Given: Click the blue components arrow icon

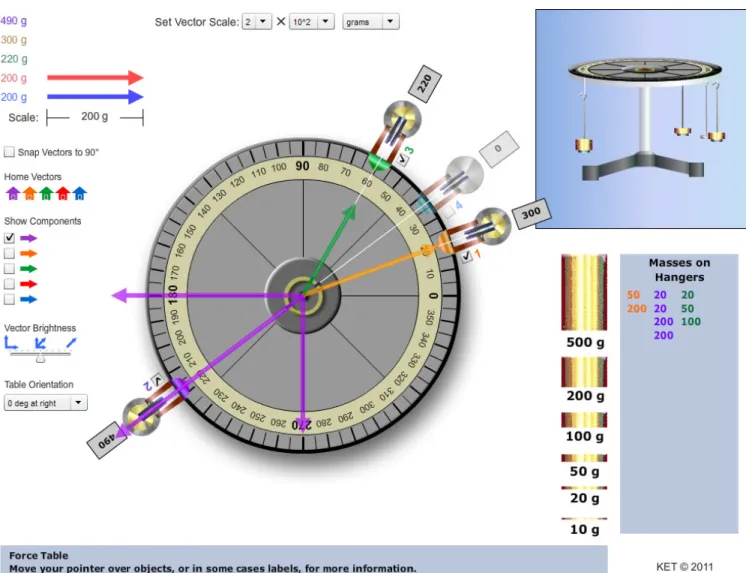Looking at the screenshot, I should pyautogui.click(x=29, y=299).
